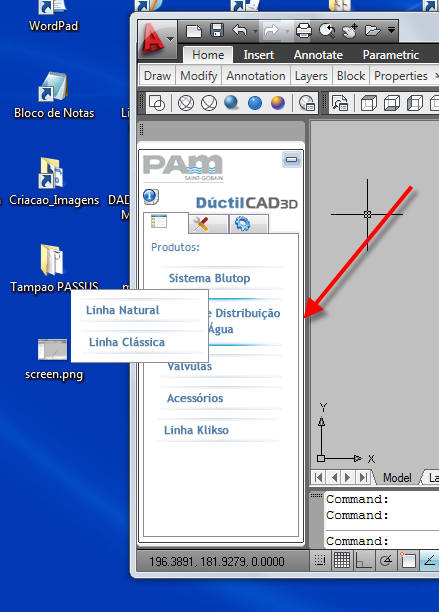Click the third cube view icon
Screen dimensions: 439x612
tap(415, 103)
